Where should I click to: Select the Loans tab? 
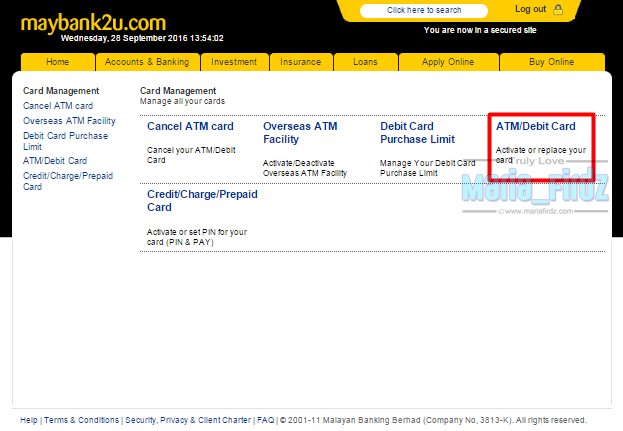pos(366,62)
